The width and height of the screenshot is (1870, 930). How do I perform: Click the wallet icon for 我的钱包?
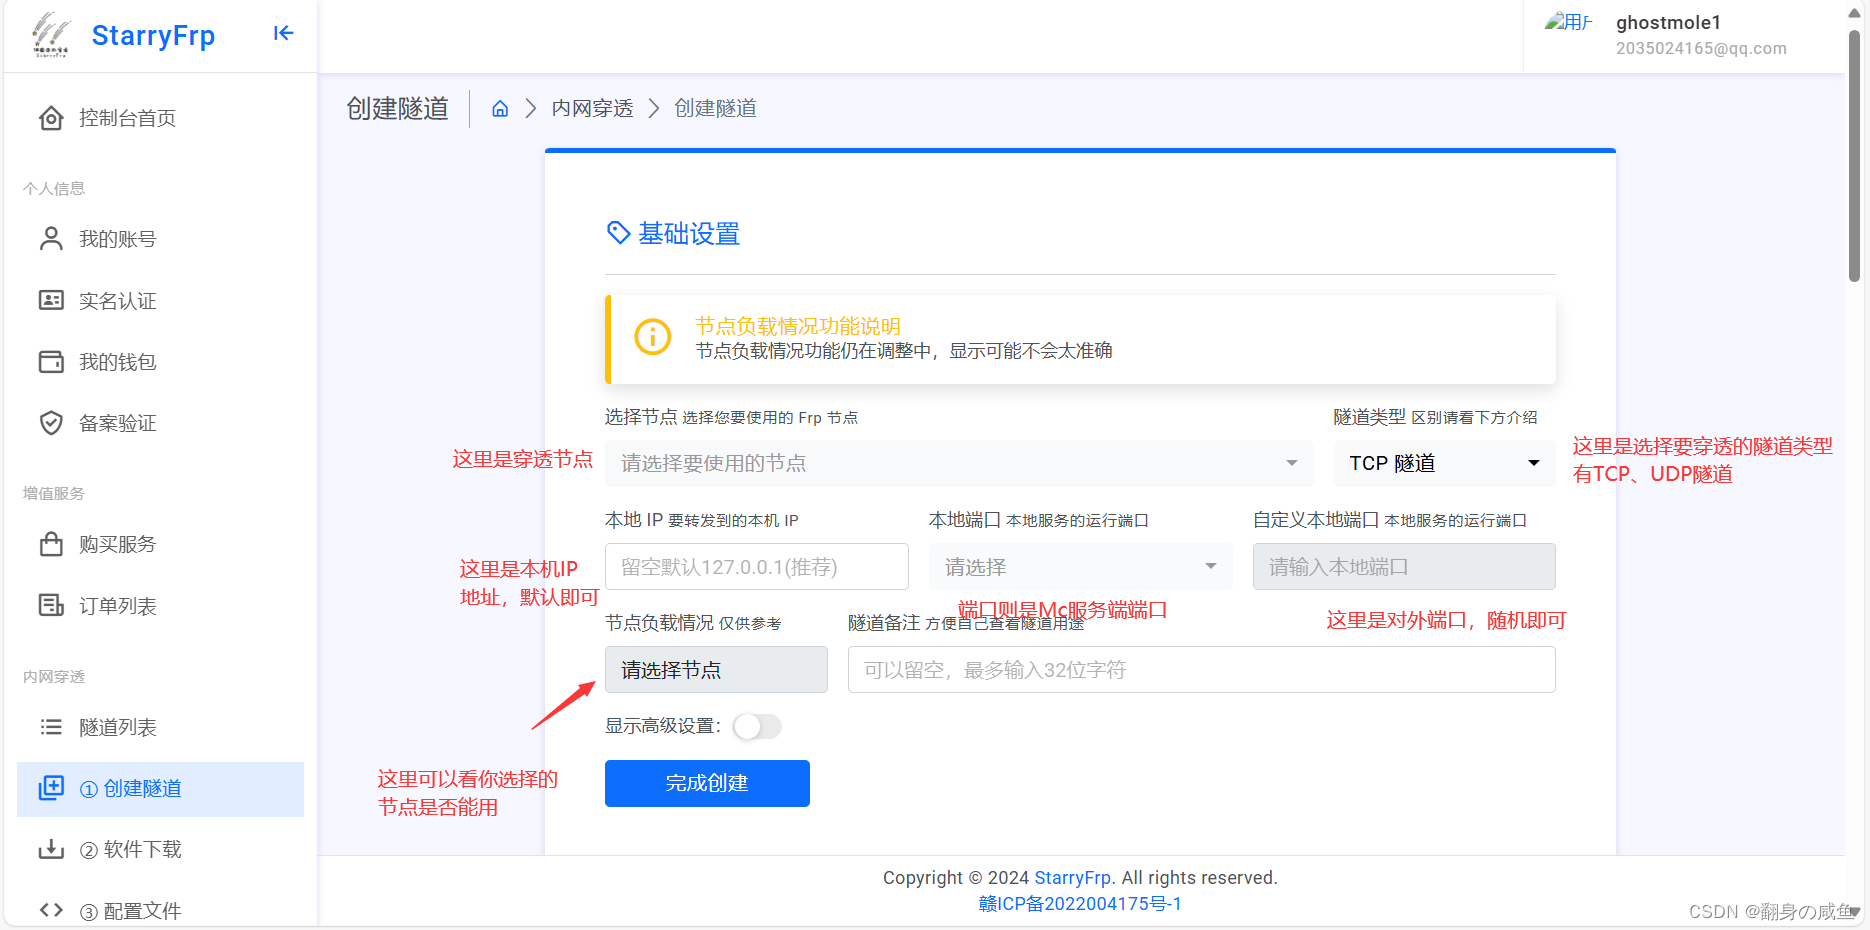[x=51, y=361]
